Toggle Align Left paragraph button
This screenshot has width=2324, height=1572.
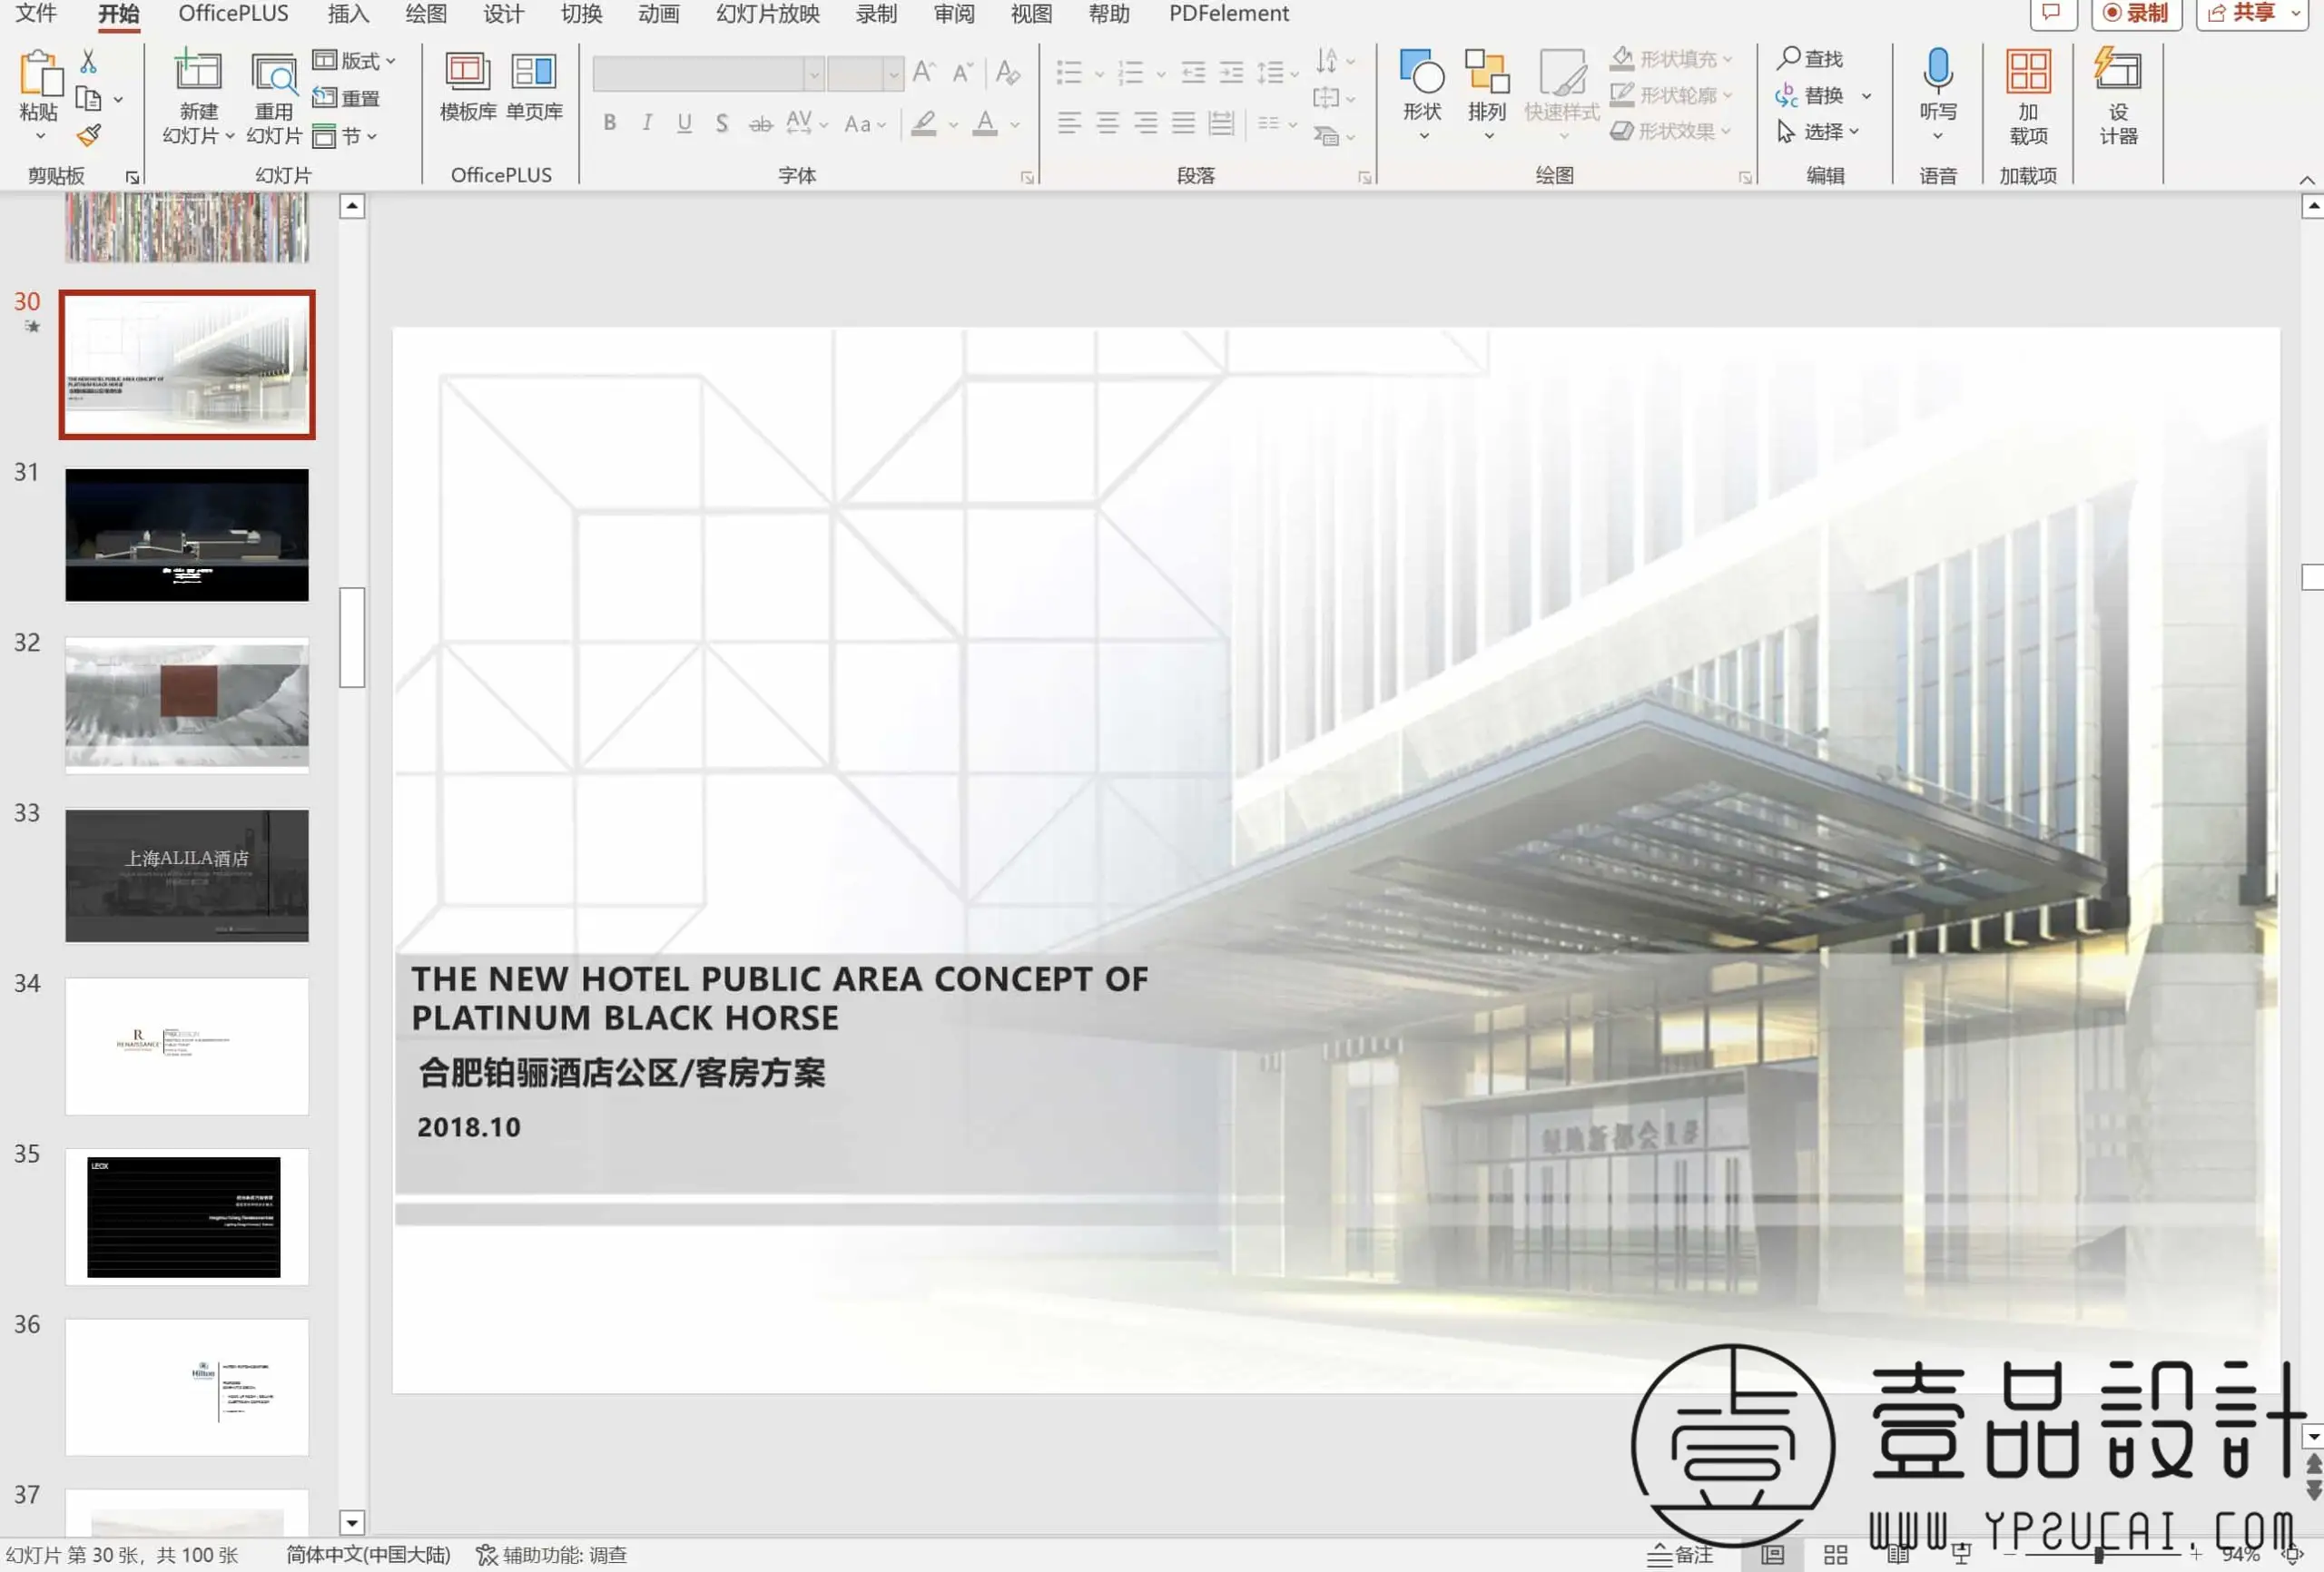pos(1069,123)
